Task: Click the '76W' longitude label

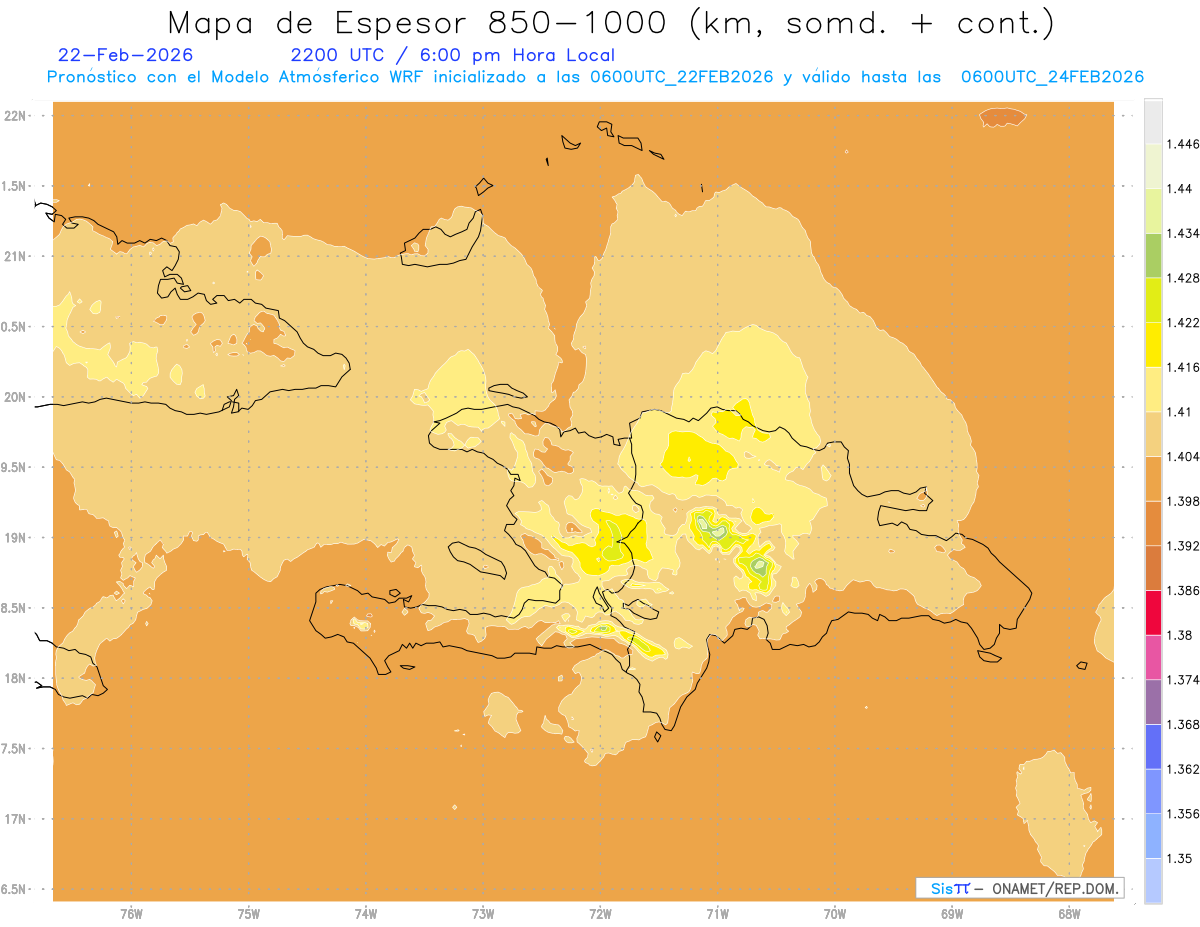Action: tap(131, 914)
